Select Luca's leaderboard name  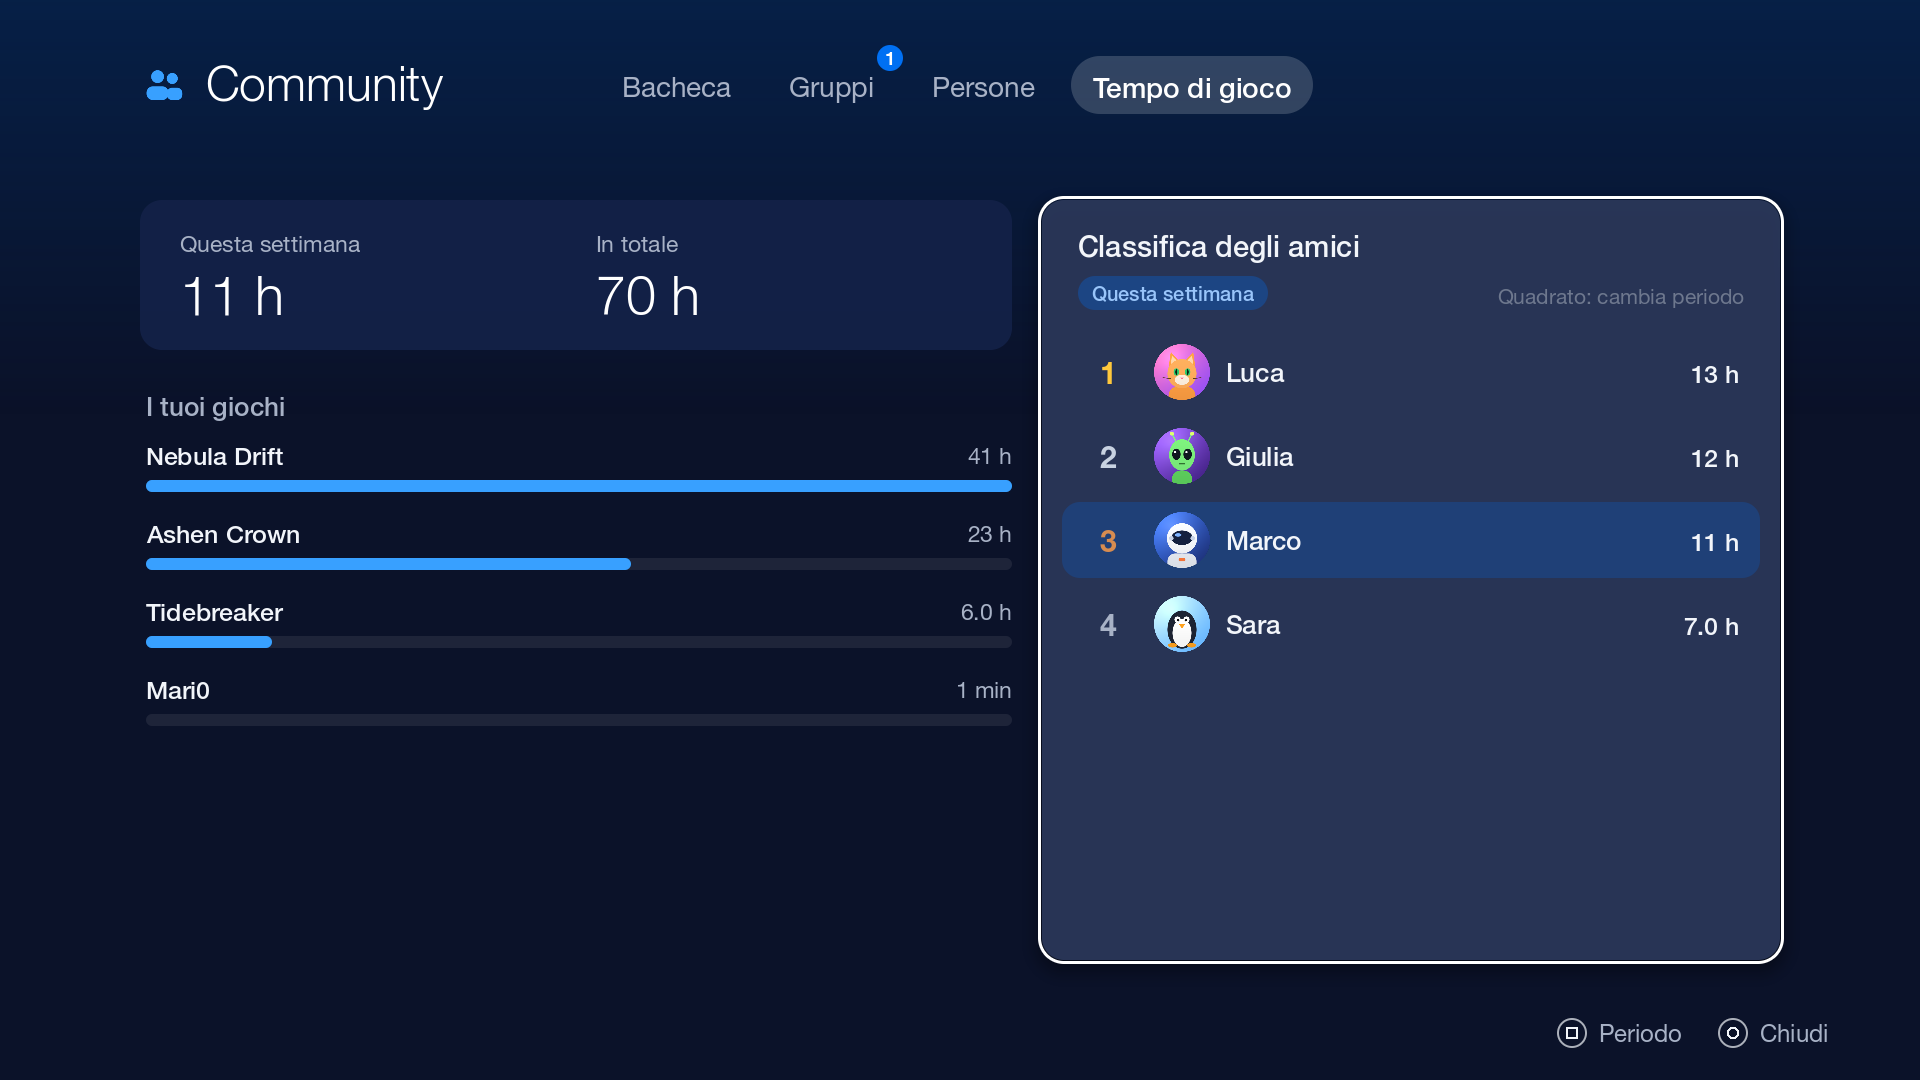(1254, 373)
